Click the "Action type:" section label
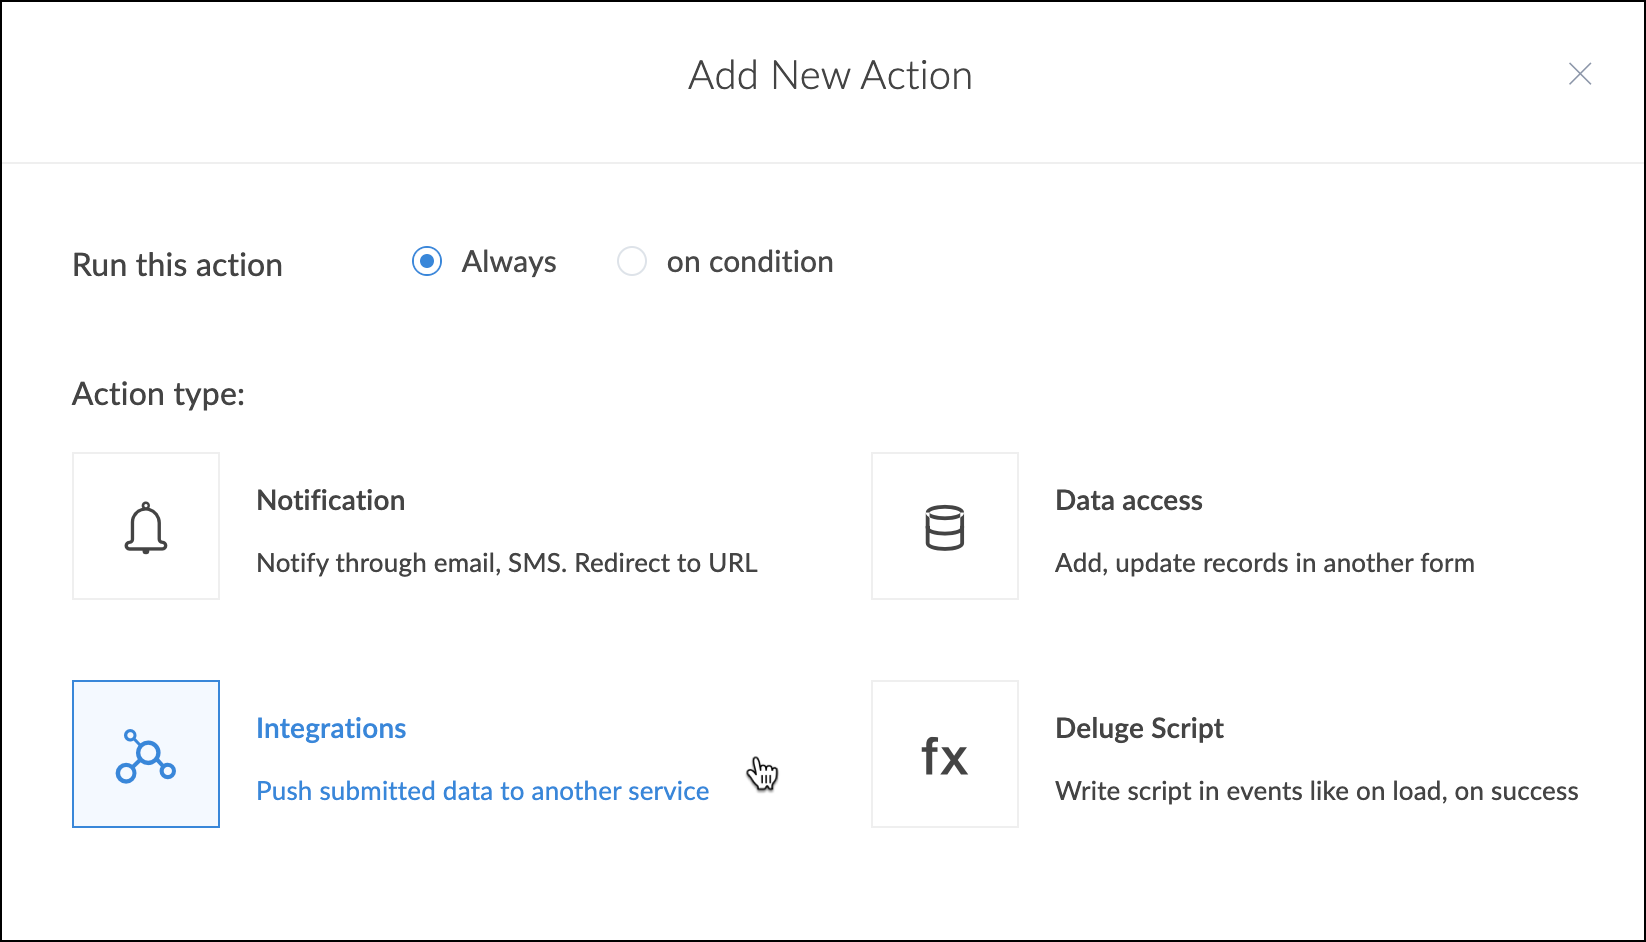The image size is (1646, 942). pyautogui.click(x=159, y=394)
